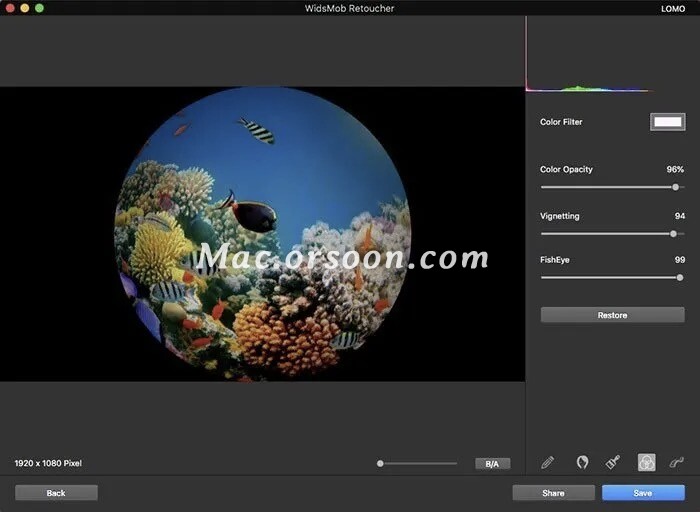Image resolution: width=700 pixels, height=512 pixels.
Task: Click the FishEye slider handle
Action: coord(680,277)
